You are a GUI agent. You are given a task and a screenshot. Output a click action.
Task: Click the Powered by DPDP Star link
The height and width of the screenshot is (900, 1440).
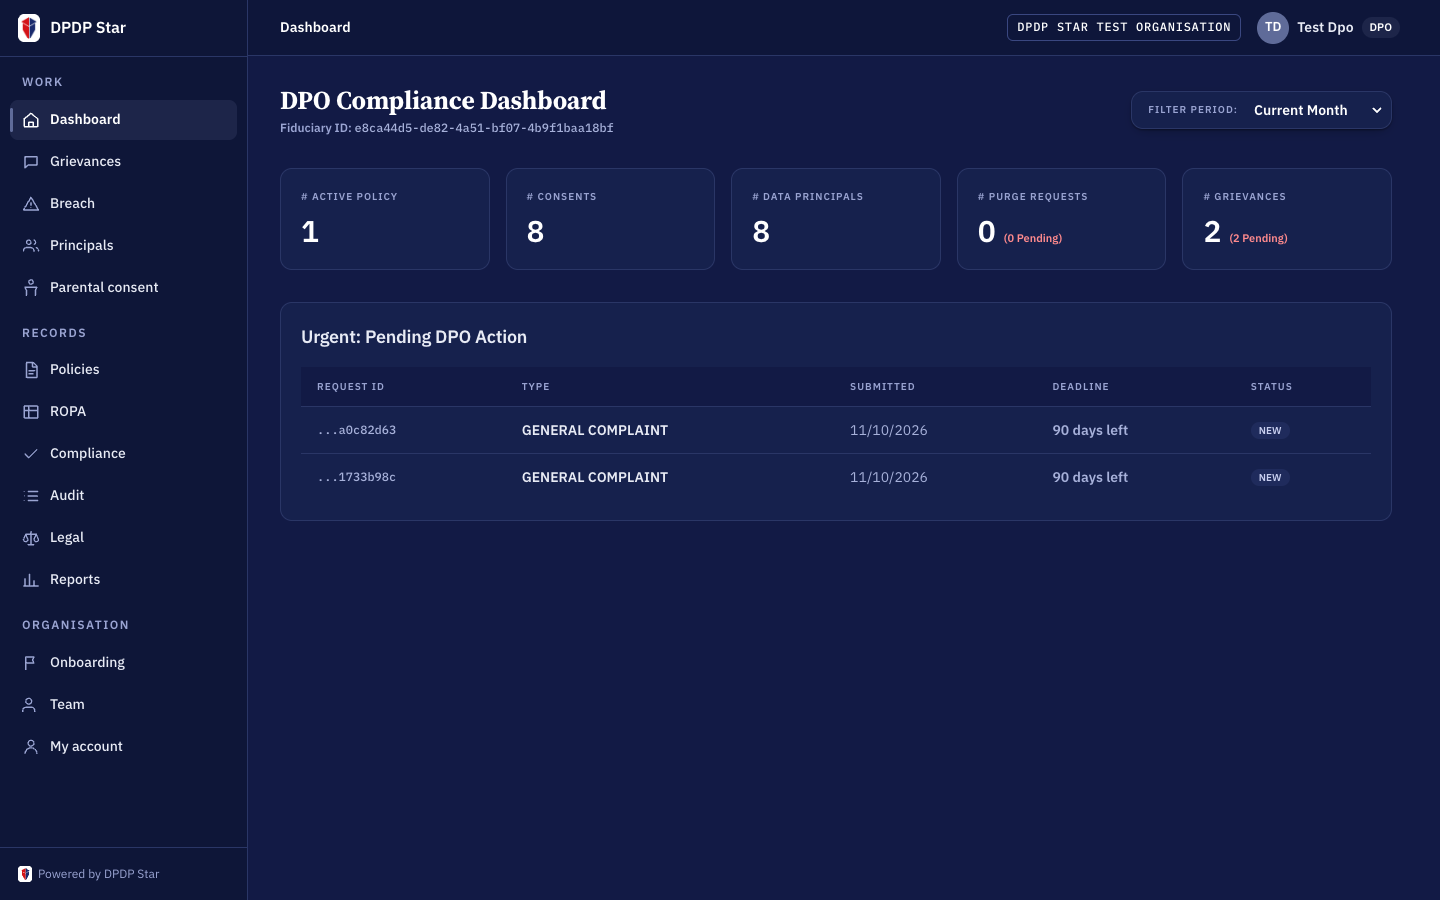pyautogui.click(x=89, y=874)
